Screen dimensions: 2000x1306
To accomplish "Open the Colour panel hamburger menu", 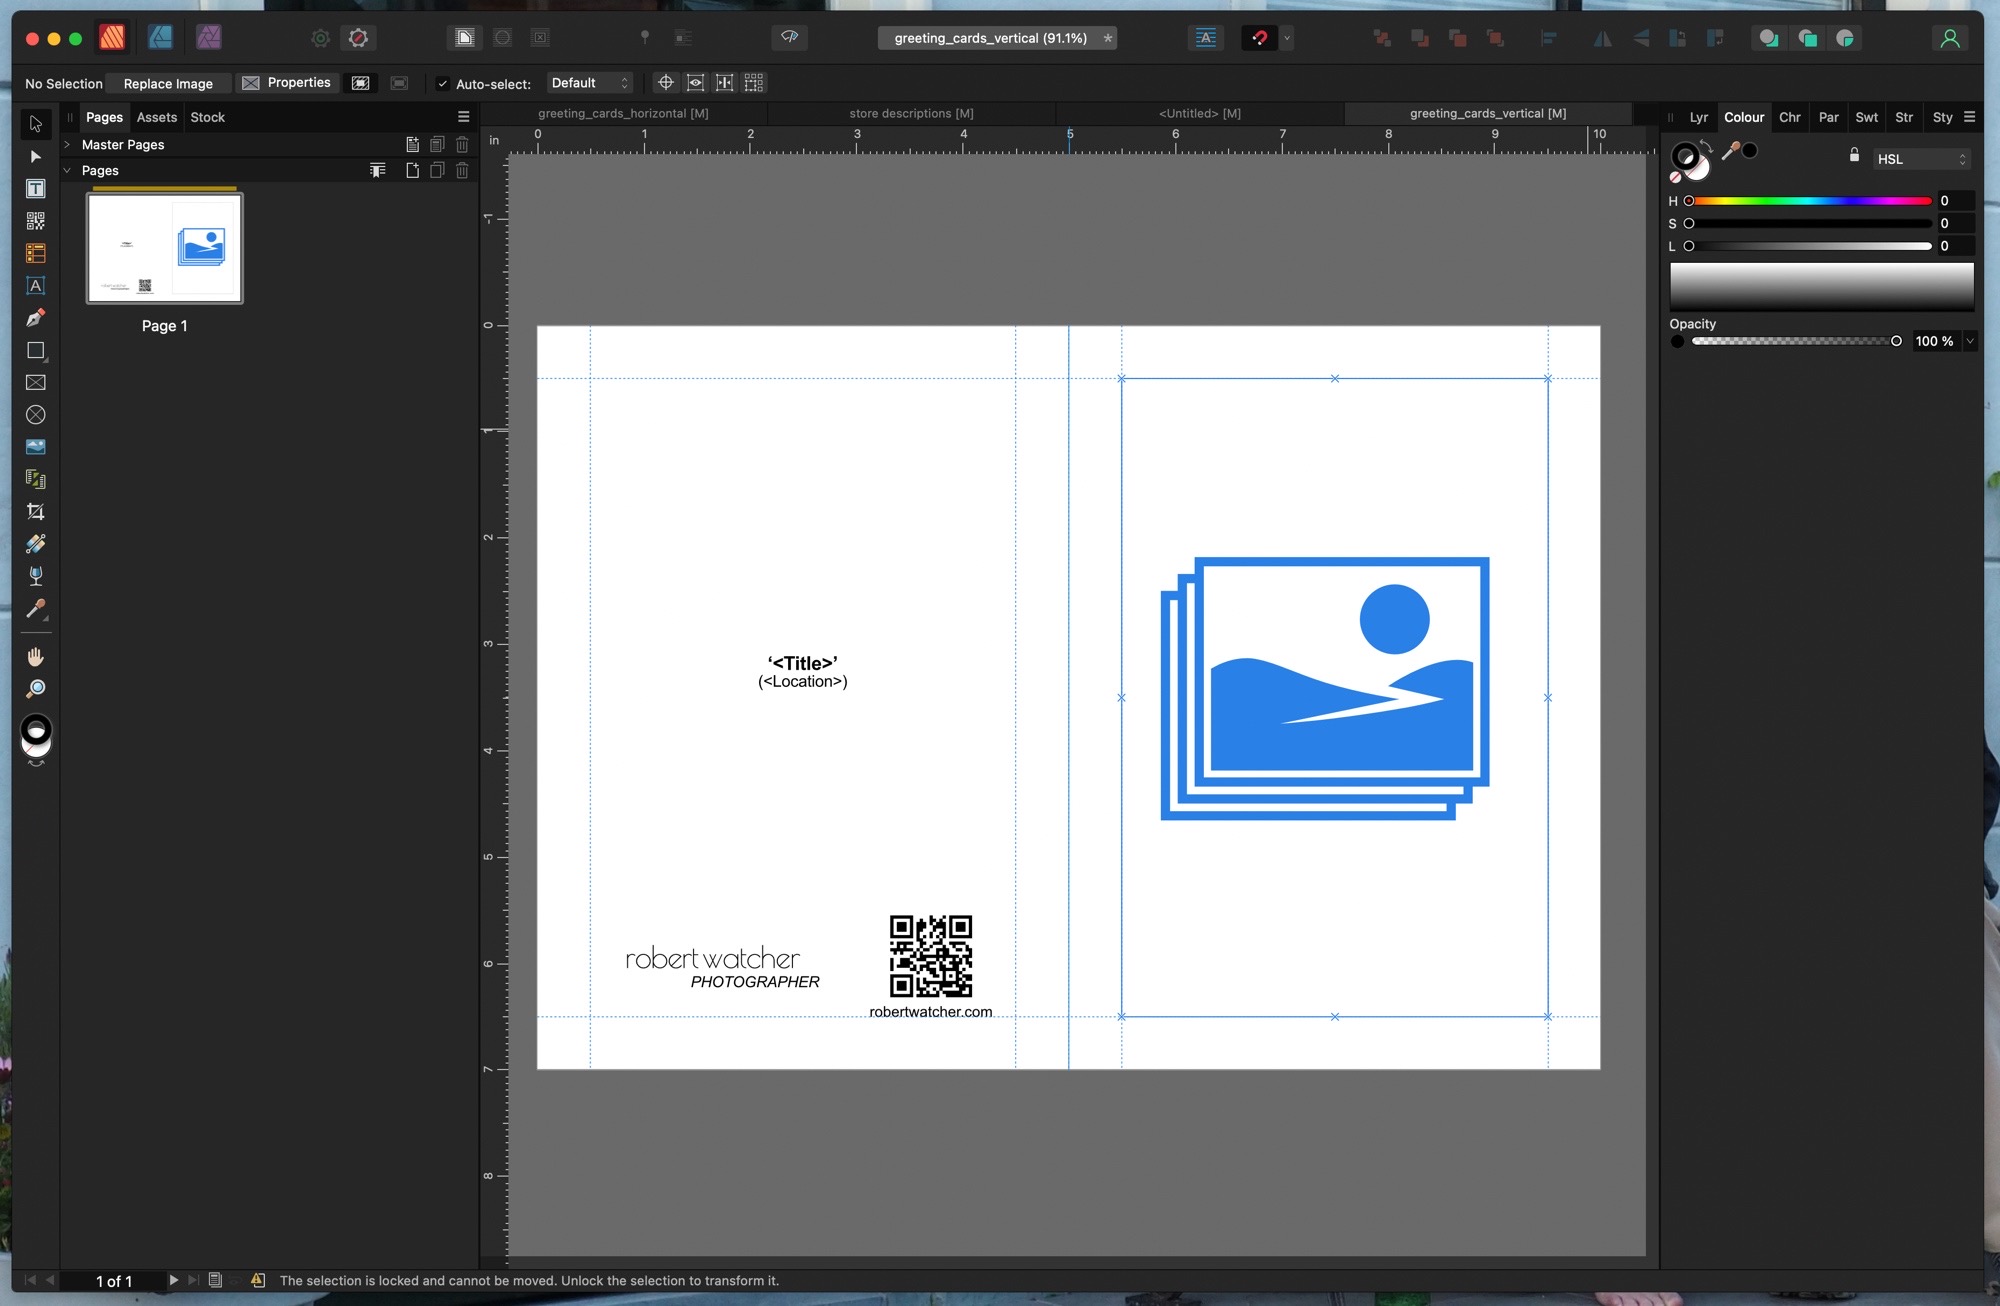I will tap(1969, 117).
